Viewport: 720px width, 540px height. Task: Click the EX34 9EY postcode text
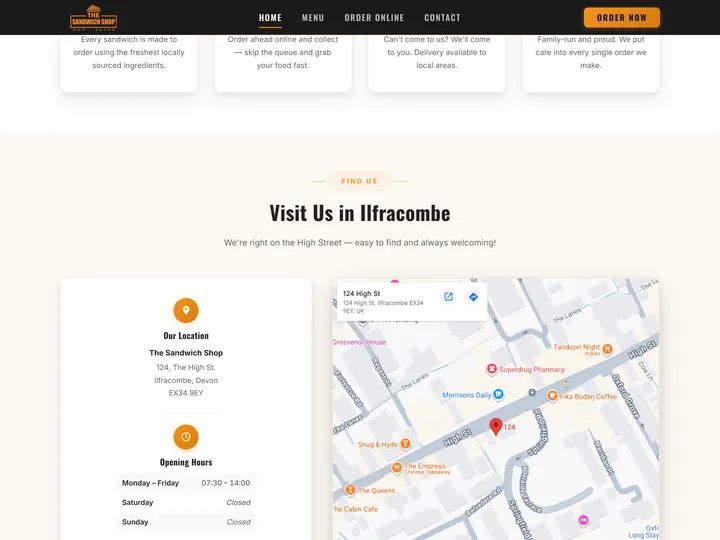tap(186, 393)
